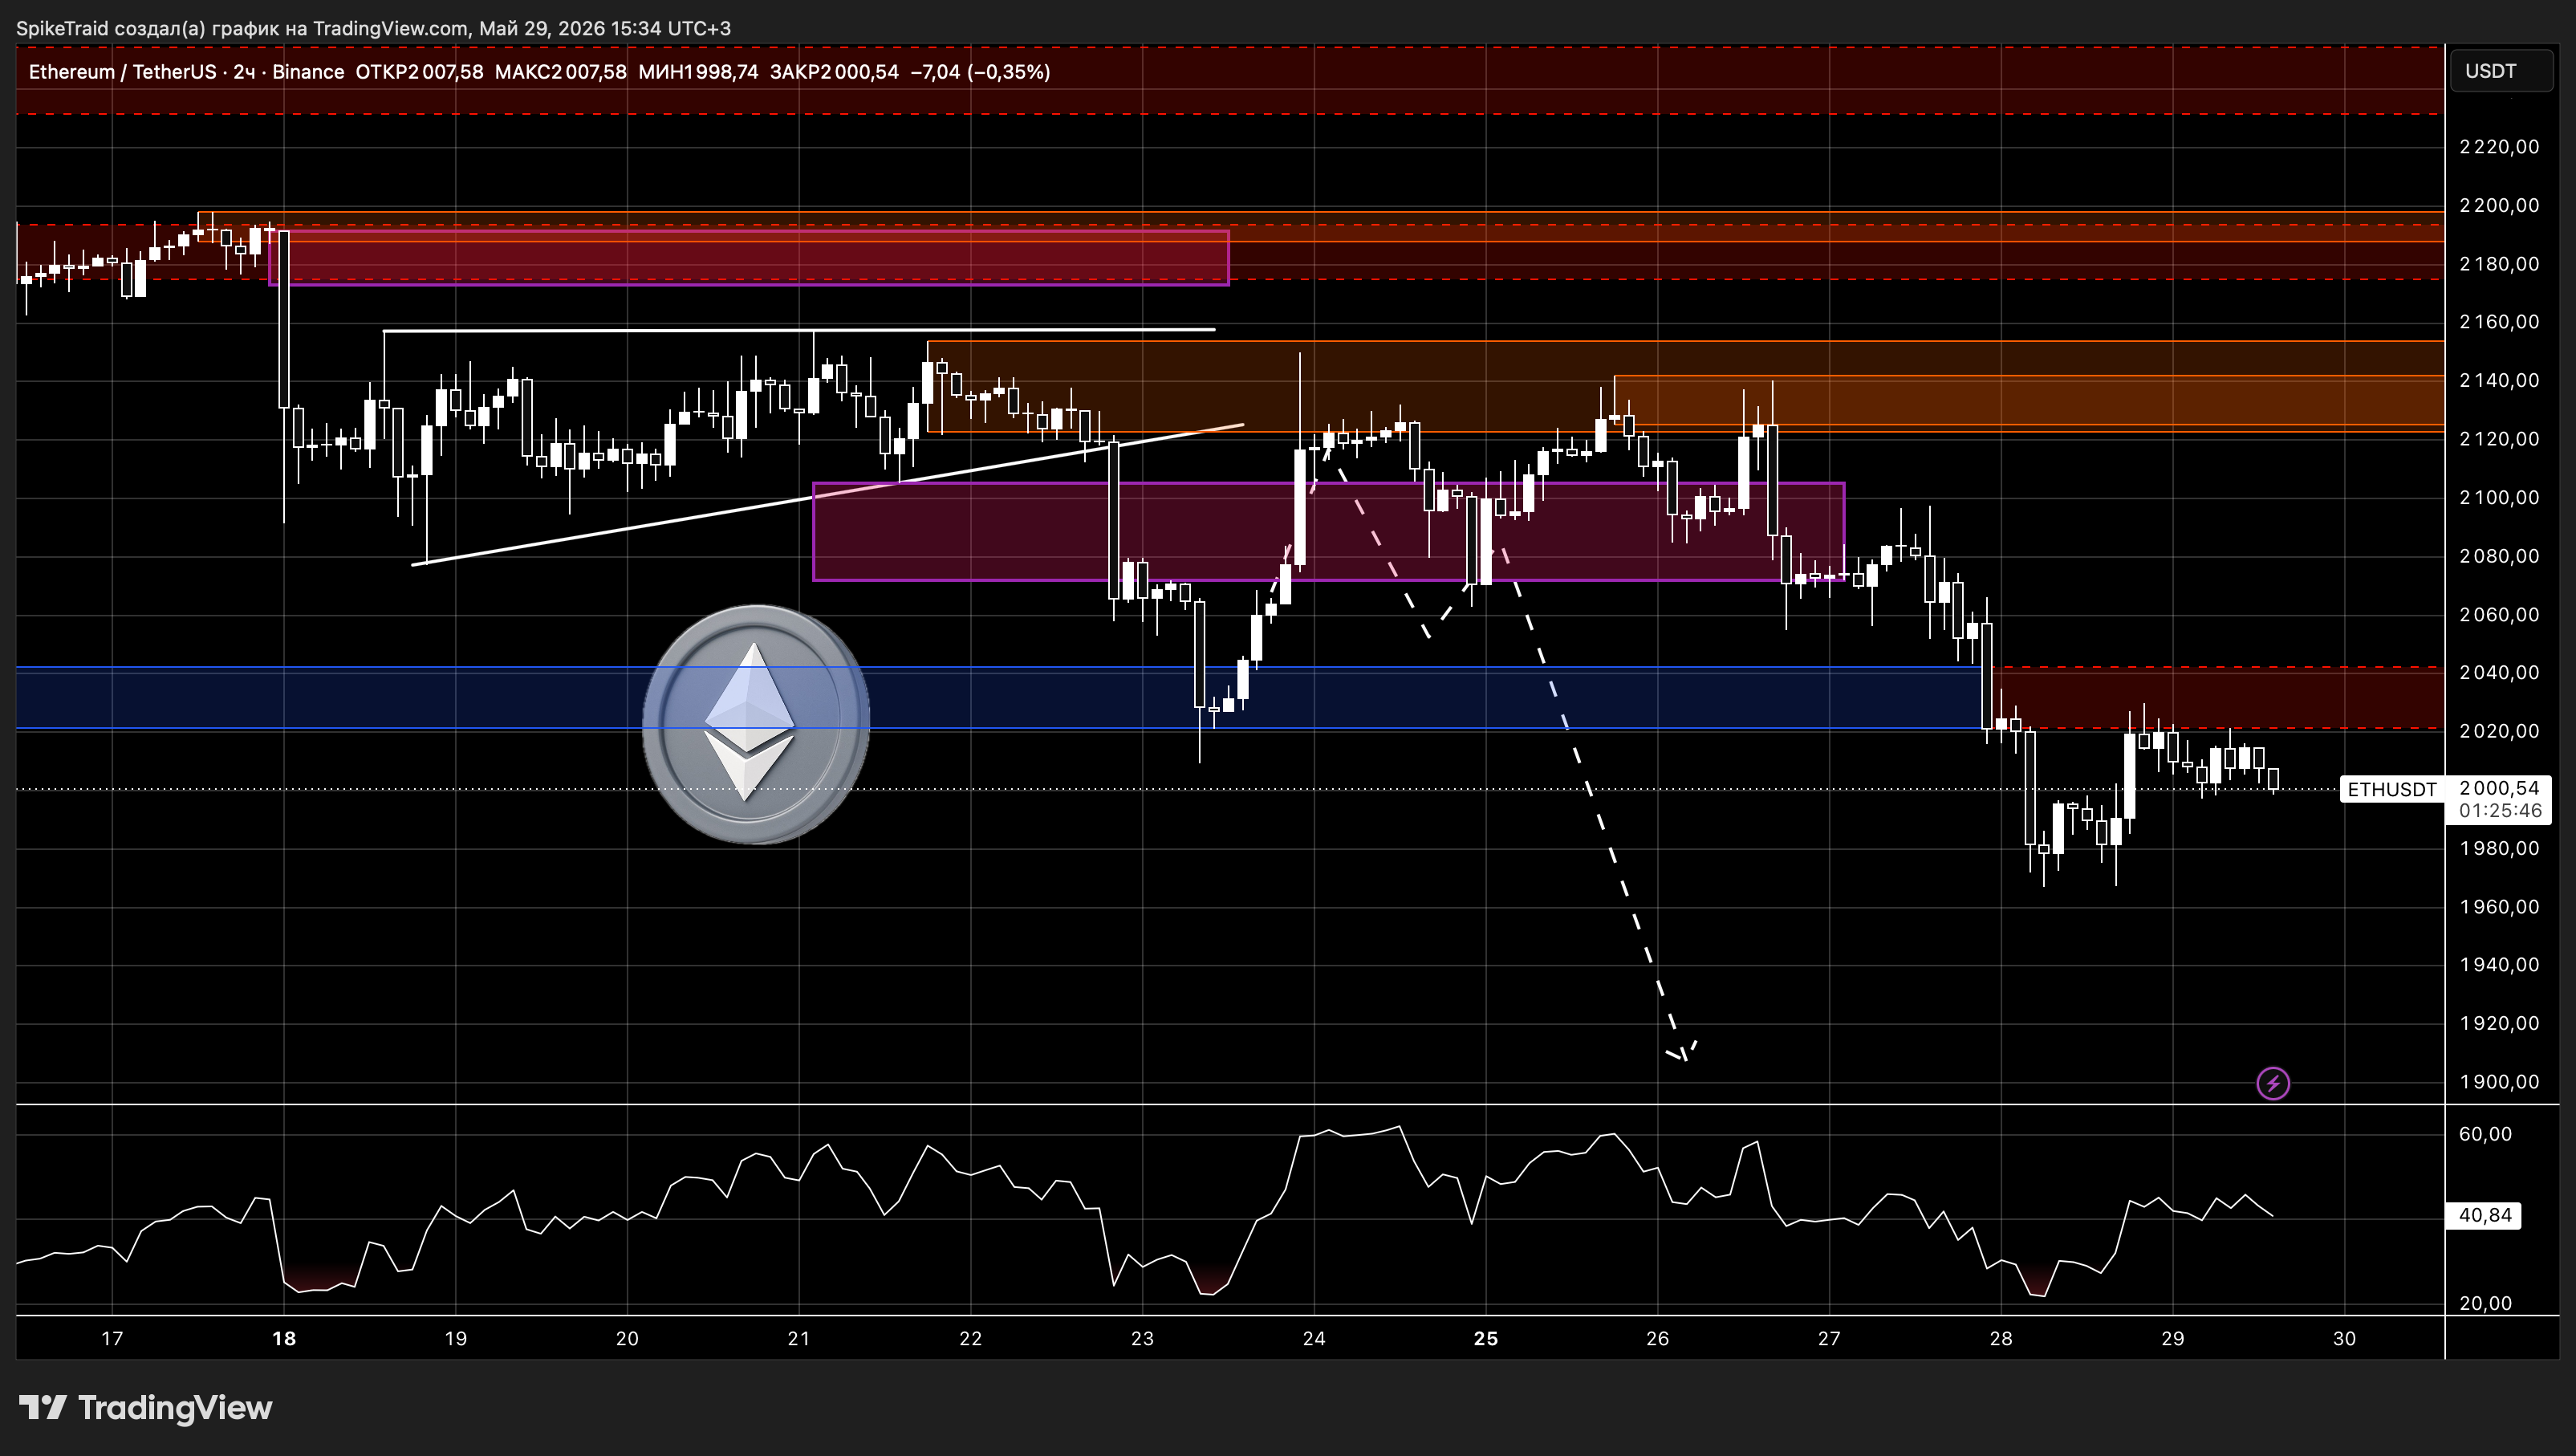2576x1456 pixels.
Task: Click date 18 on the time axis
Action: point(284,1338)
